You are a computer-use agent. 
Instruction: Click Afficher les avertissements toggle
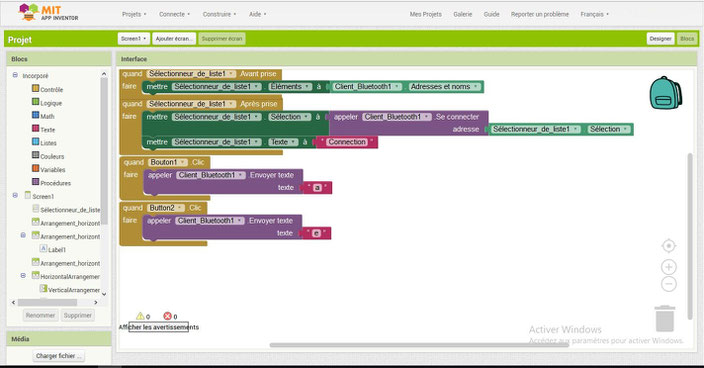point(158,327)
